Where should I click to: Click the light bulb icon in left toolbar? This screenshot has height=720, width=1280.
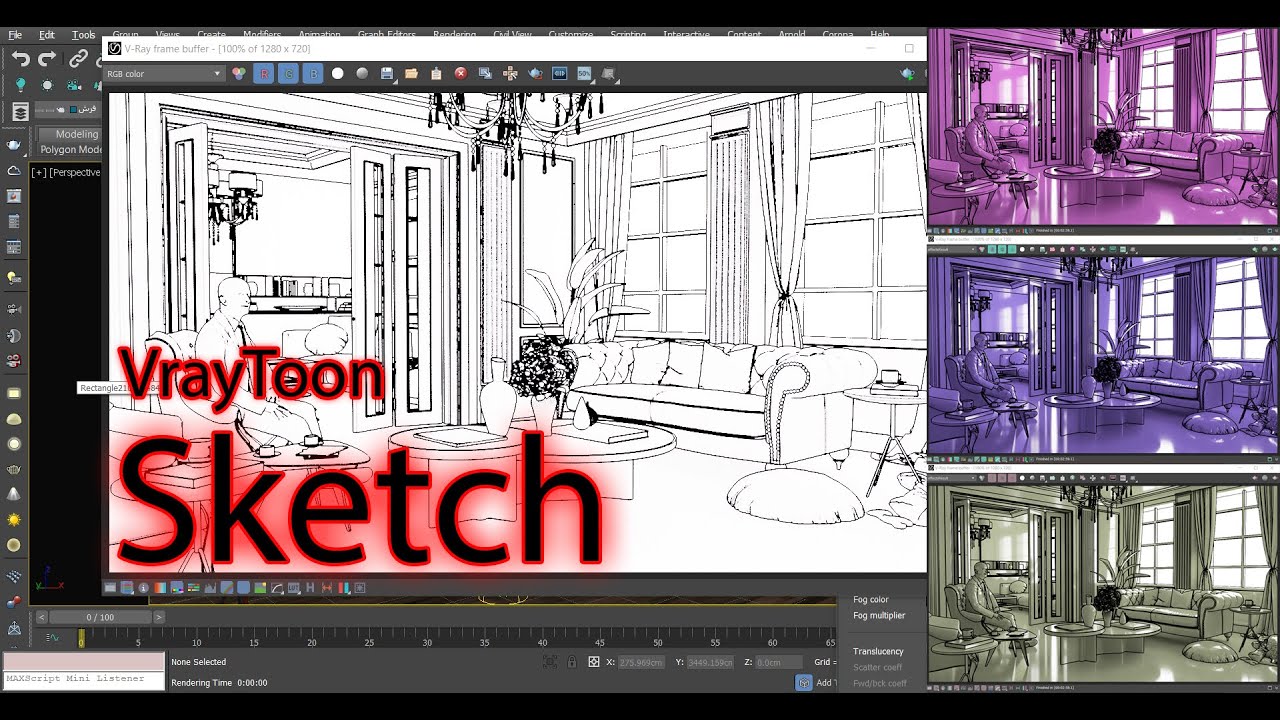tap(20, 86)
